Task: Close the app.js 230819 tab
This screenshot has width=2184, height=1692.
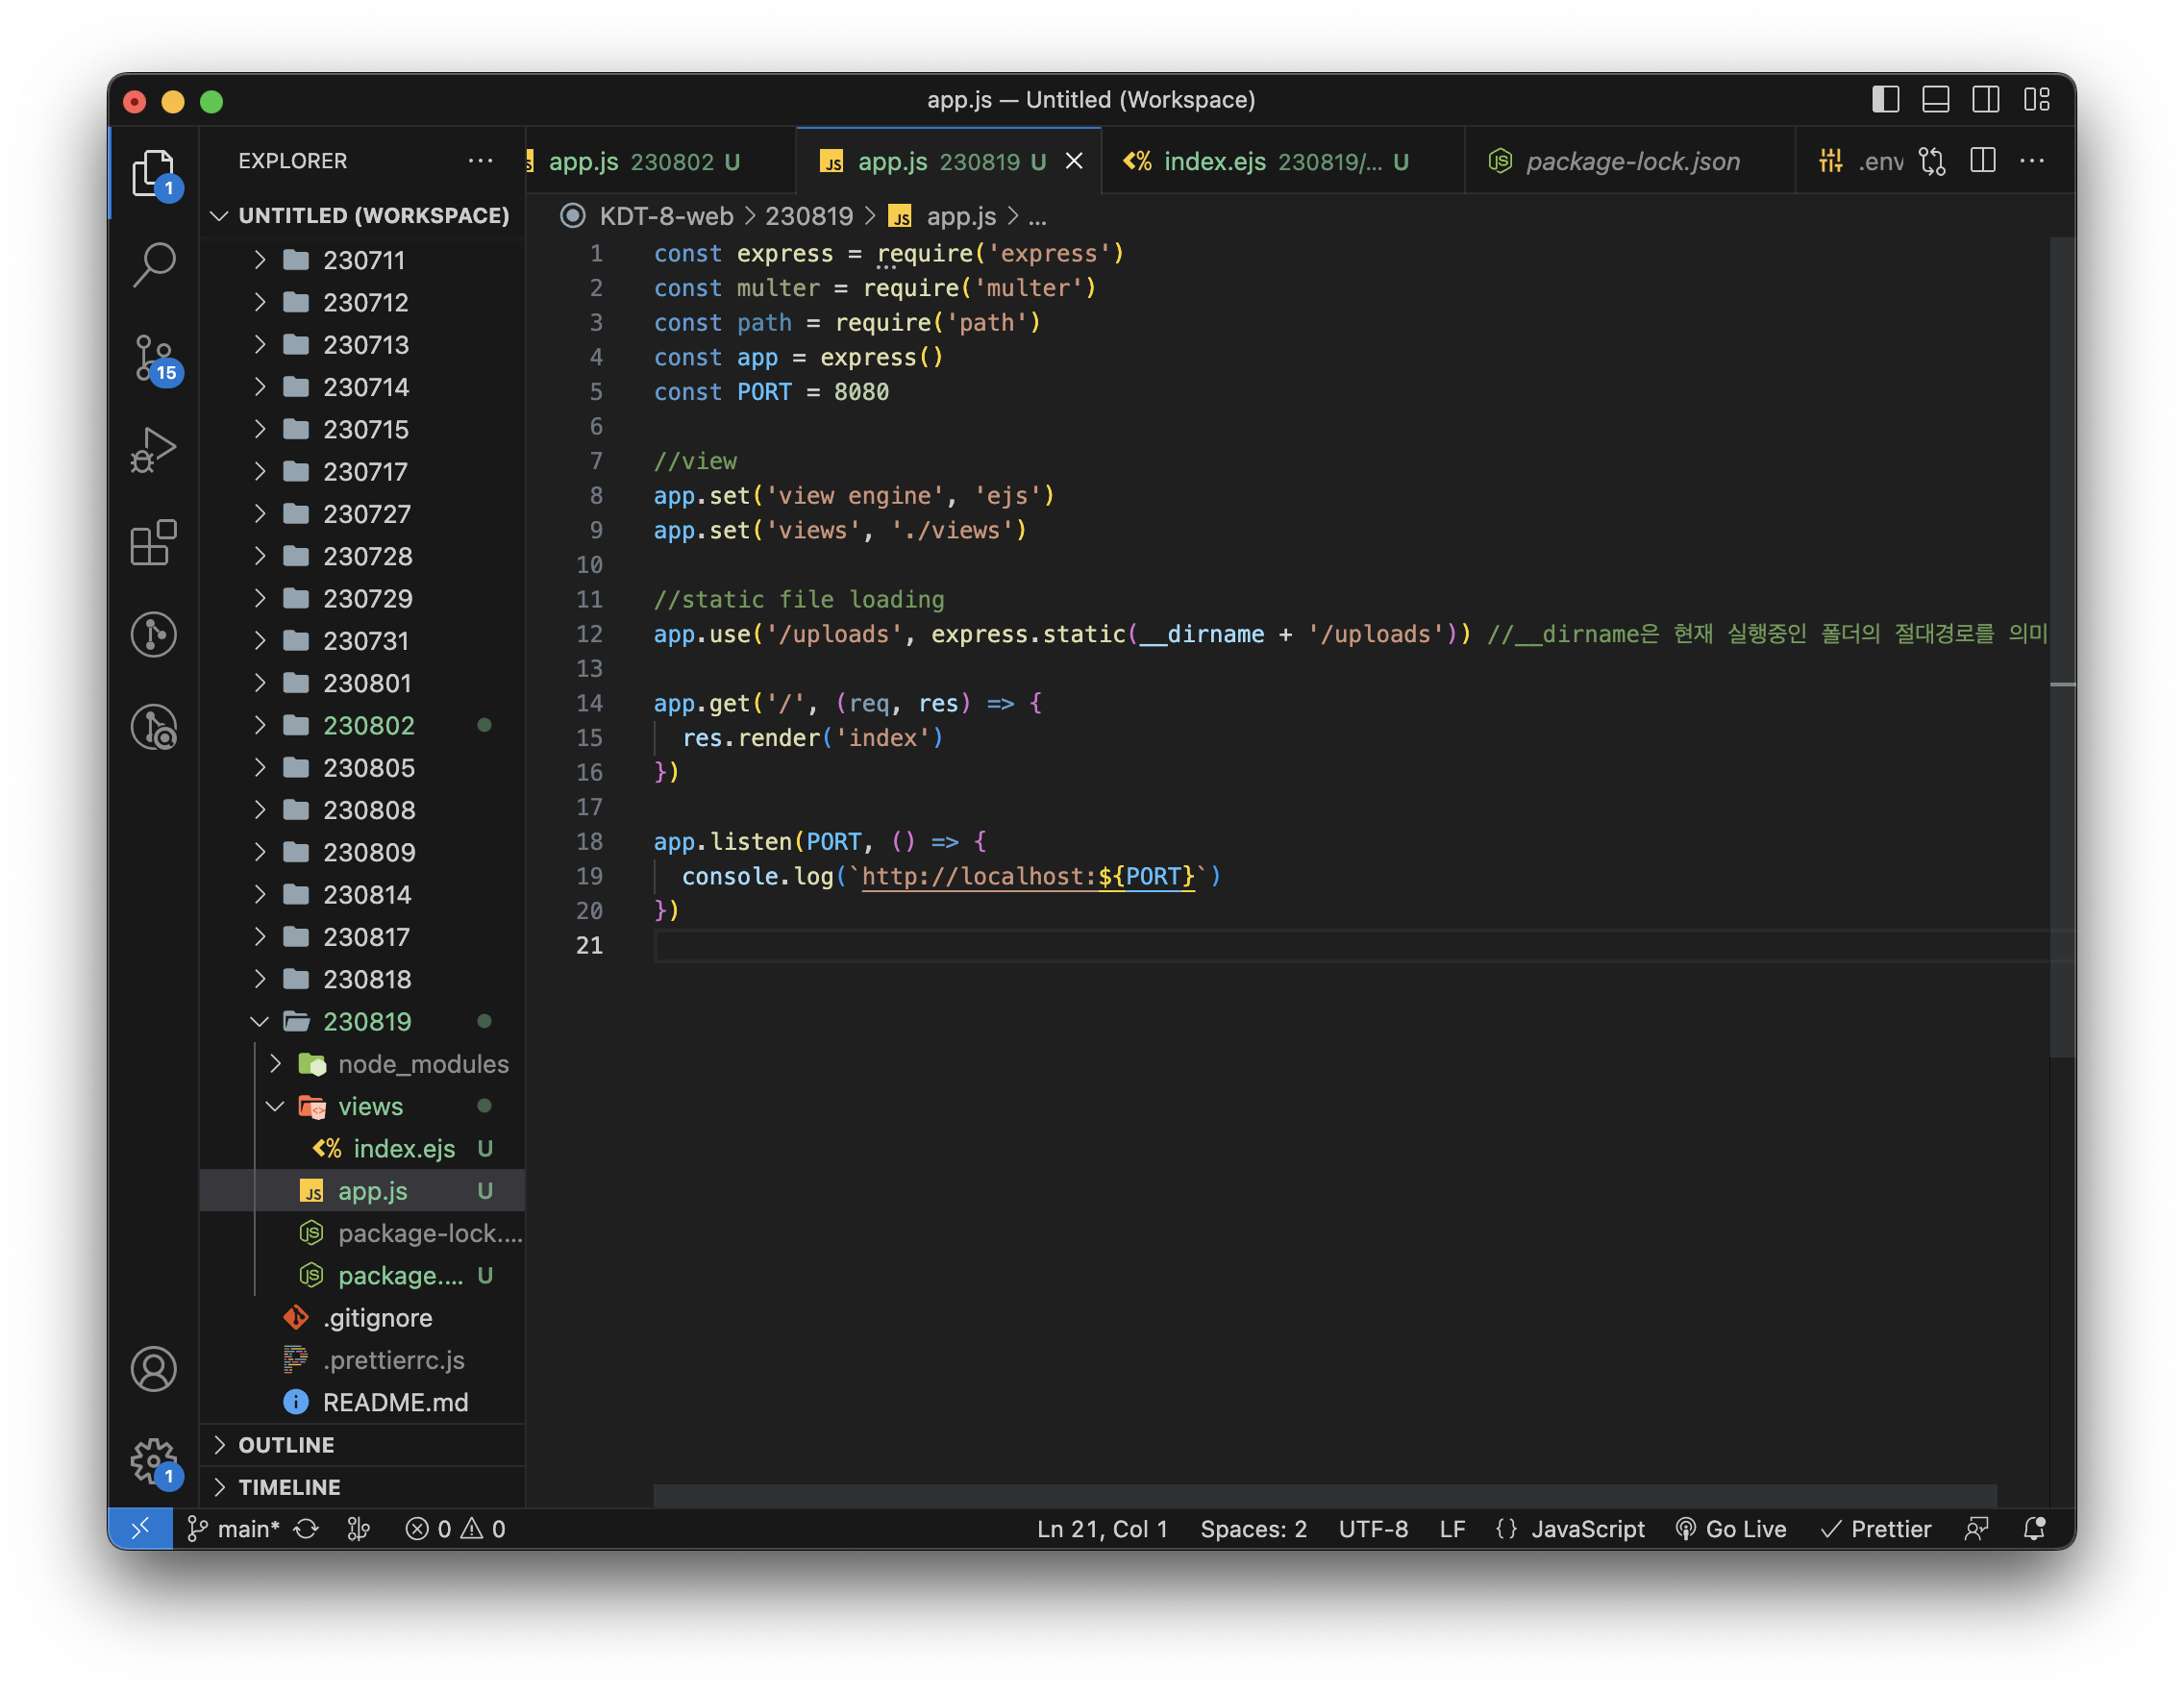Action: click(1074, 161)
